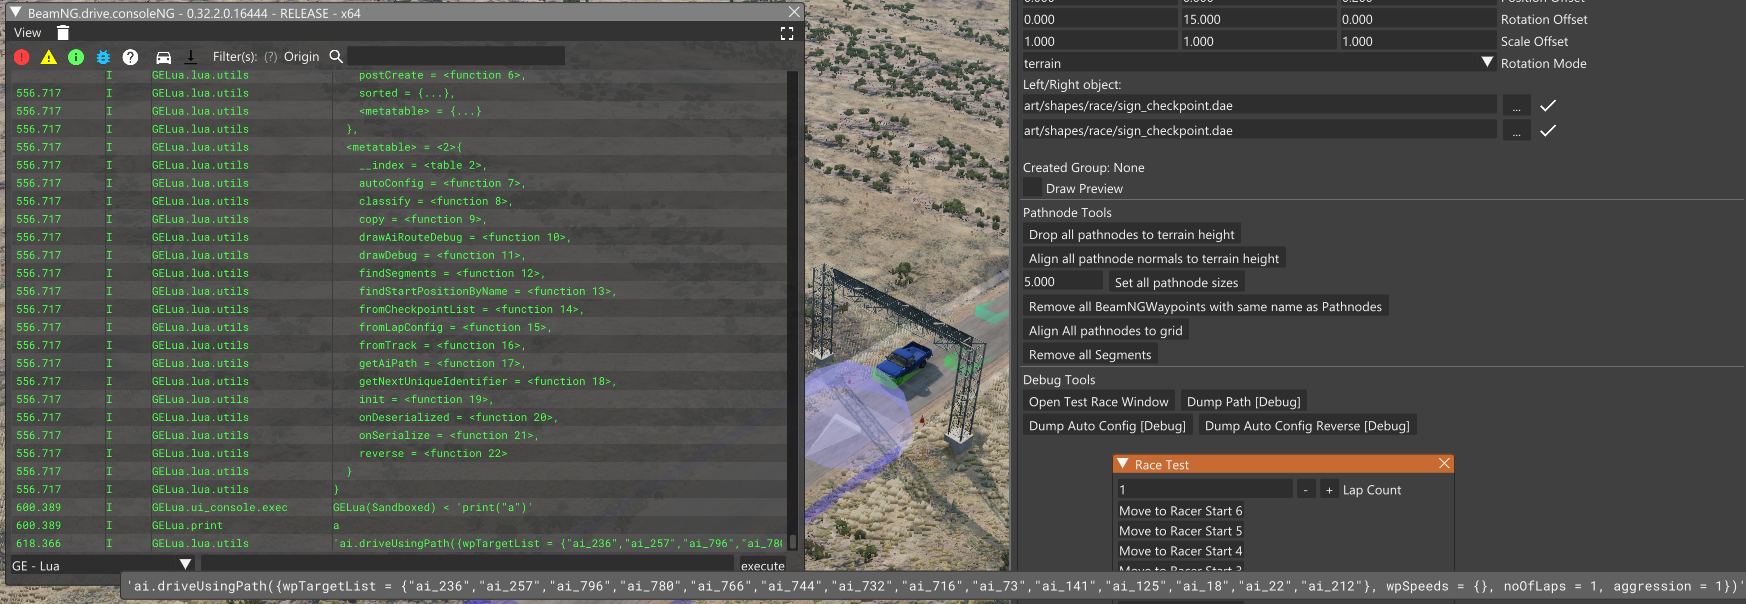Viewport: 1746px width, 604px height.
Task: Collapse the consoleNG window triangle
Action: point(15,12)
